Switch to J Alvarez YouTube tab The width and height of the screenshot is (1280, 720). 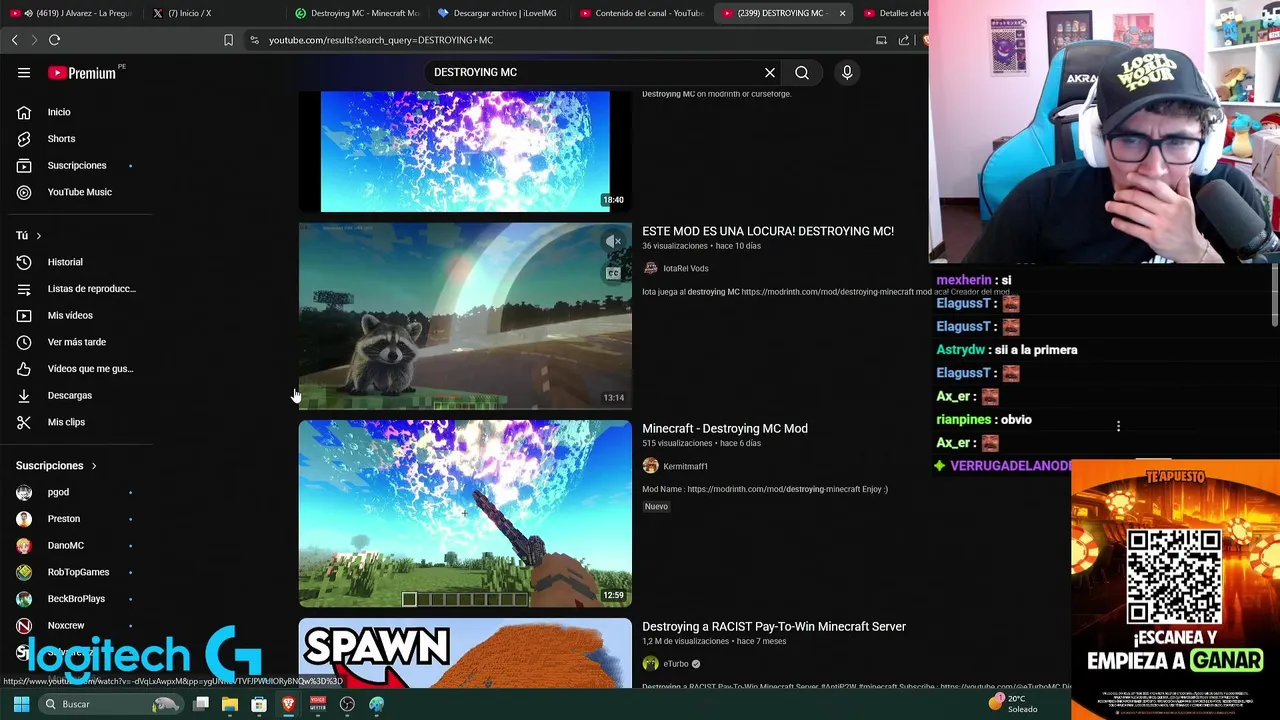(x=73, y=13)
